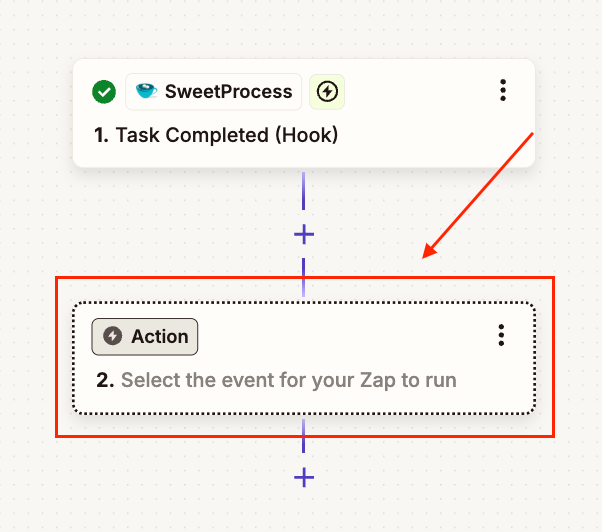The height and width of the screenshot is (532, 602).
Task: Click the Action label chip
Action: point(145,337)
